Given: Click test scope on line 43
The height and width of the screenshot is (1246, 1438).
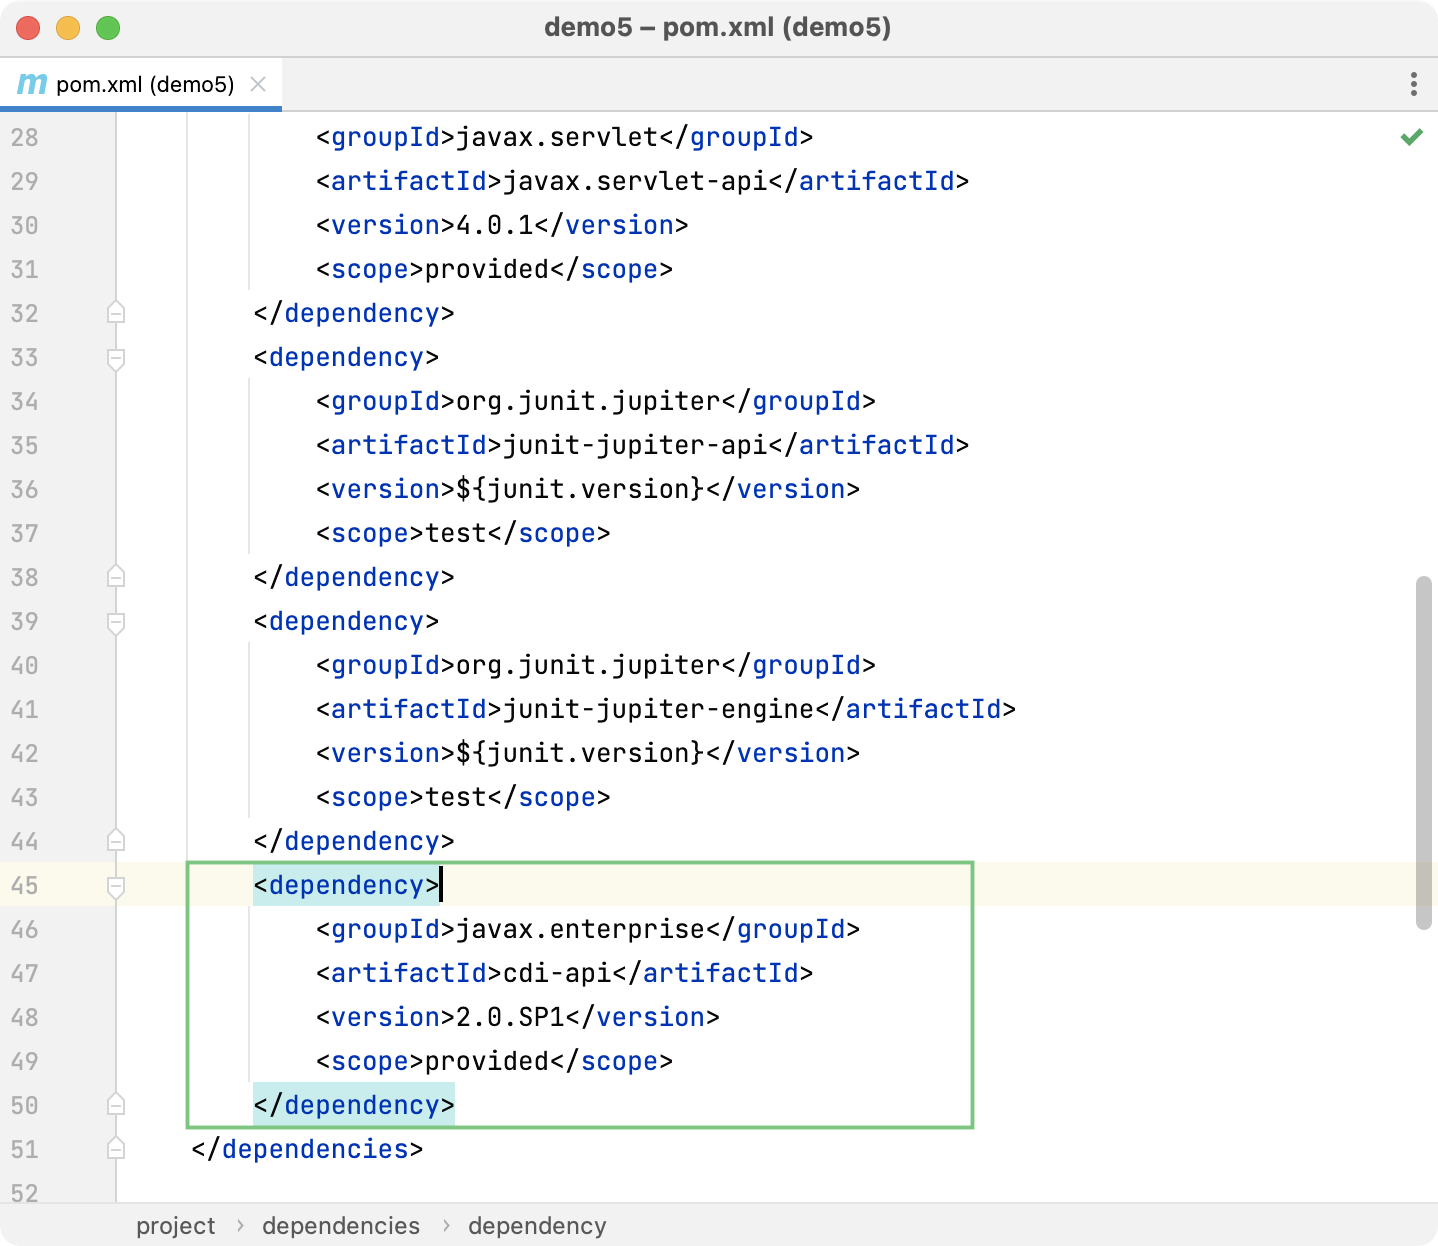Looking at the screenshot, I should pos(456,797).
